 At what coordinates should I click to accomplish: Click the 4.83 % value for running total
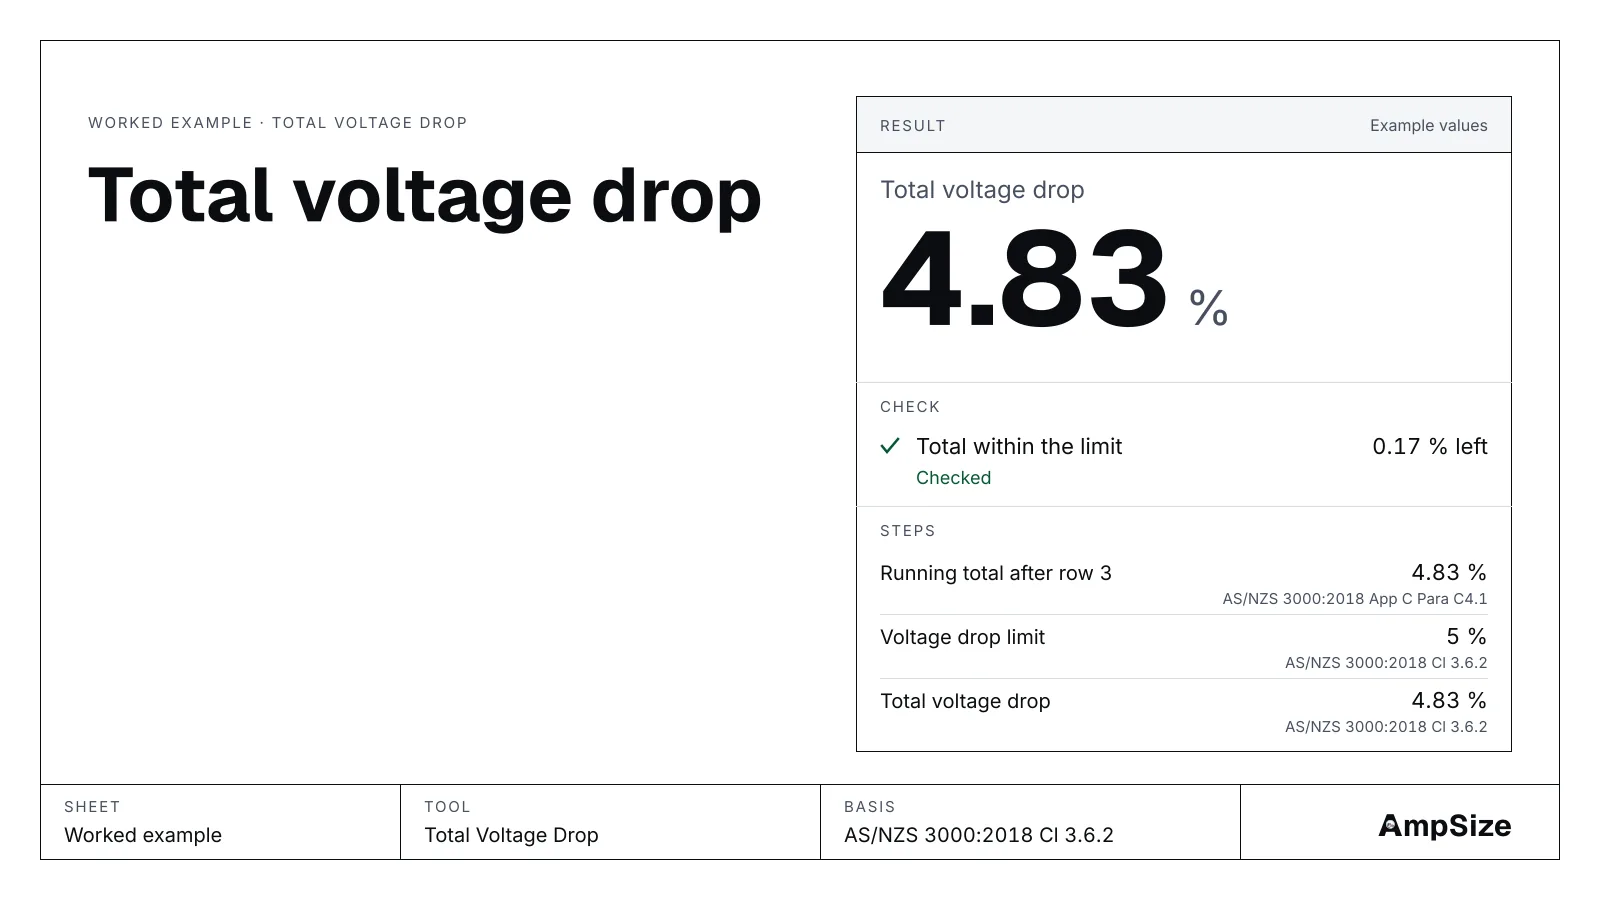[1449, 573]
